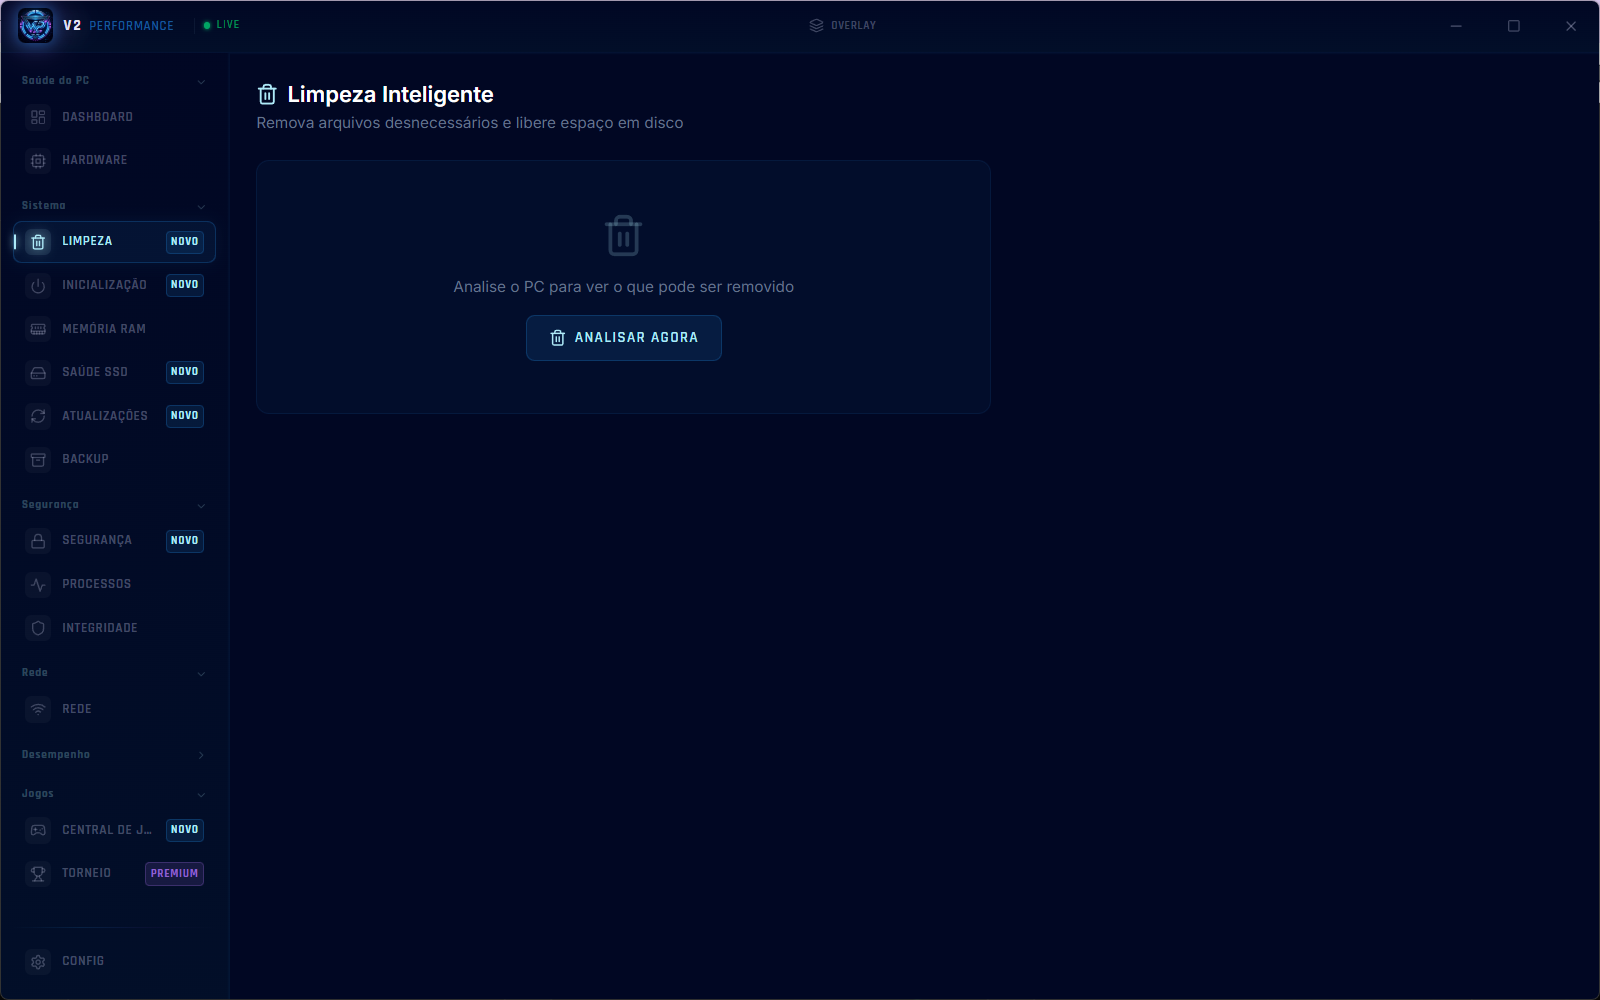Click the large trash icon in the panel

click(623, 236)
